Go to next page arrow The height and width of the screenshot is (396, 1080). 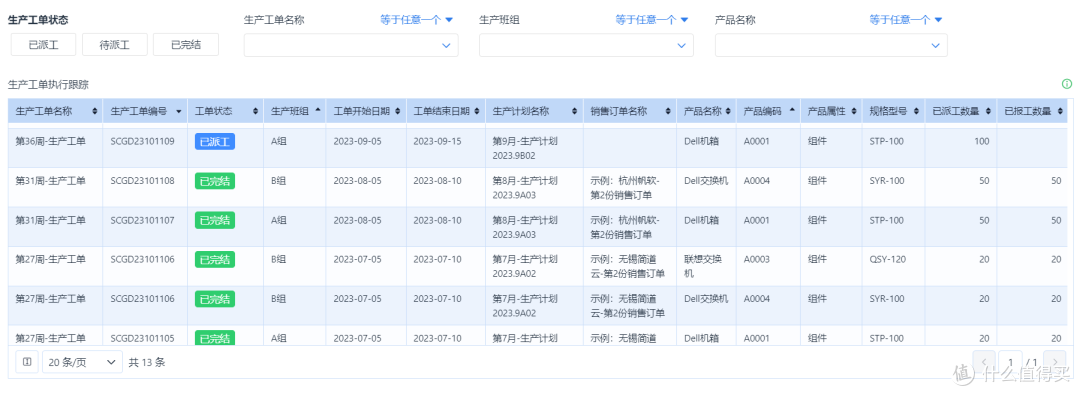(1055, 361)
